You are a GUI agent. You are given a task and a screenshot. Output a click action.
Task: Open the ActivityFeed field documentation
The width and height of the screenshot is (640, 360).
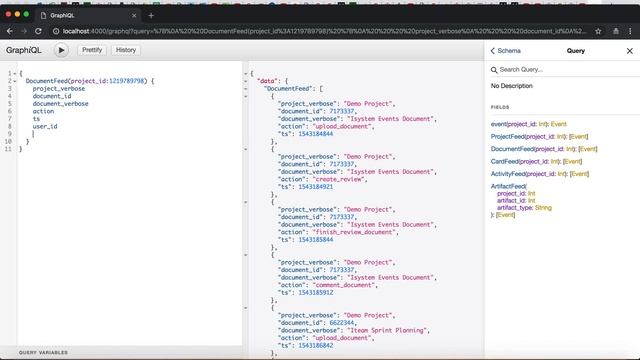[x=508, y=174]
